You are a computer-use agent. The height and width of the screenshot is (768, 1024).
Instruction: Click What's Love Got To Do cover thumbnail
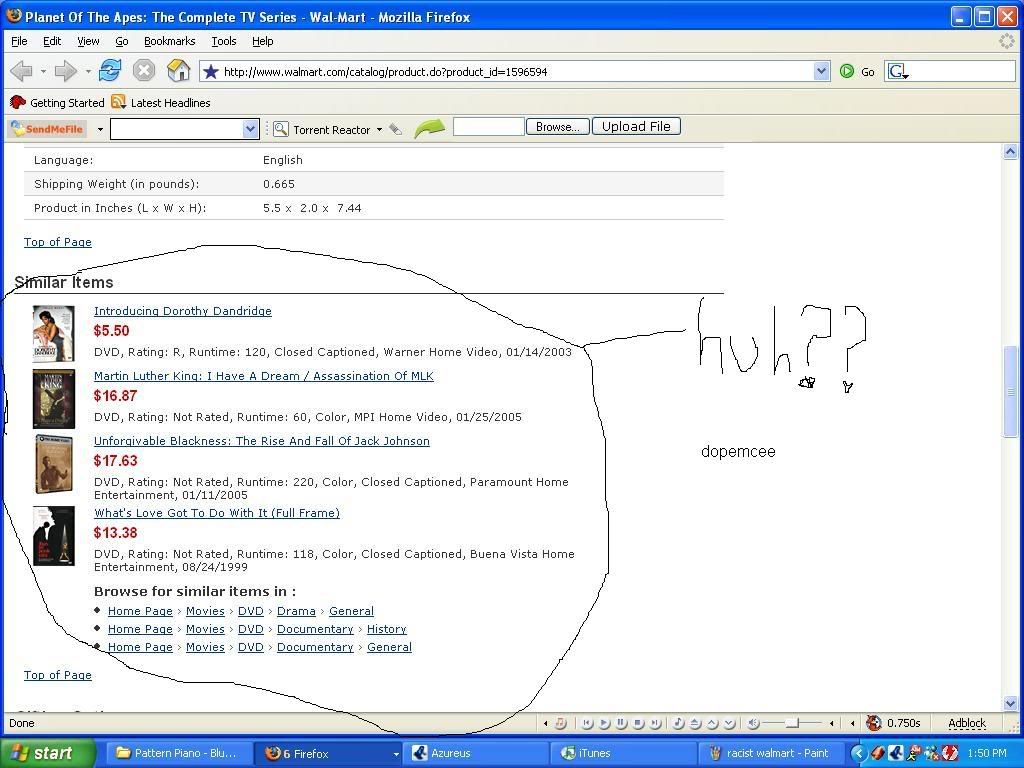click(54, 536)
